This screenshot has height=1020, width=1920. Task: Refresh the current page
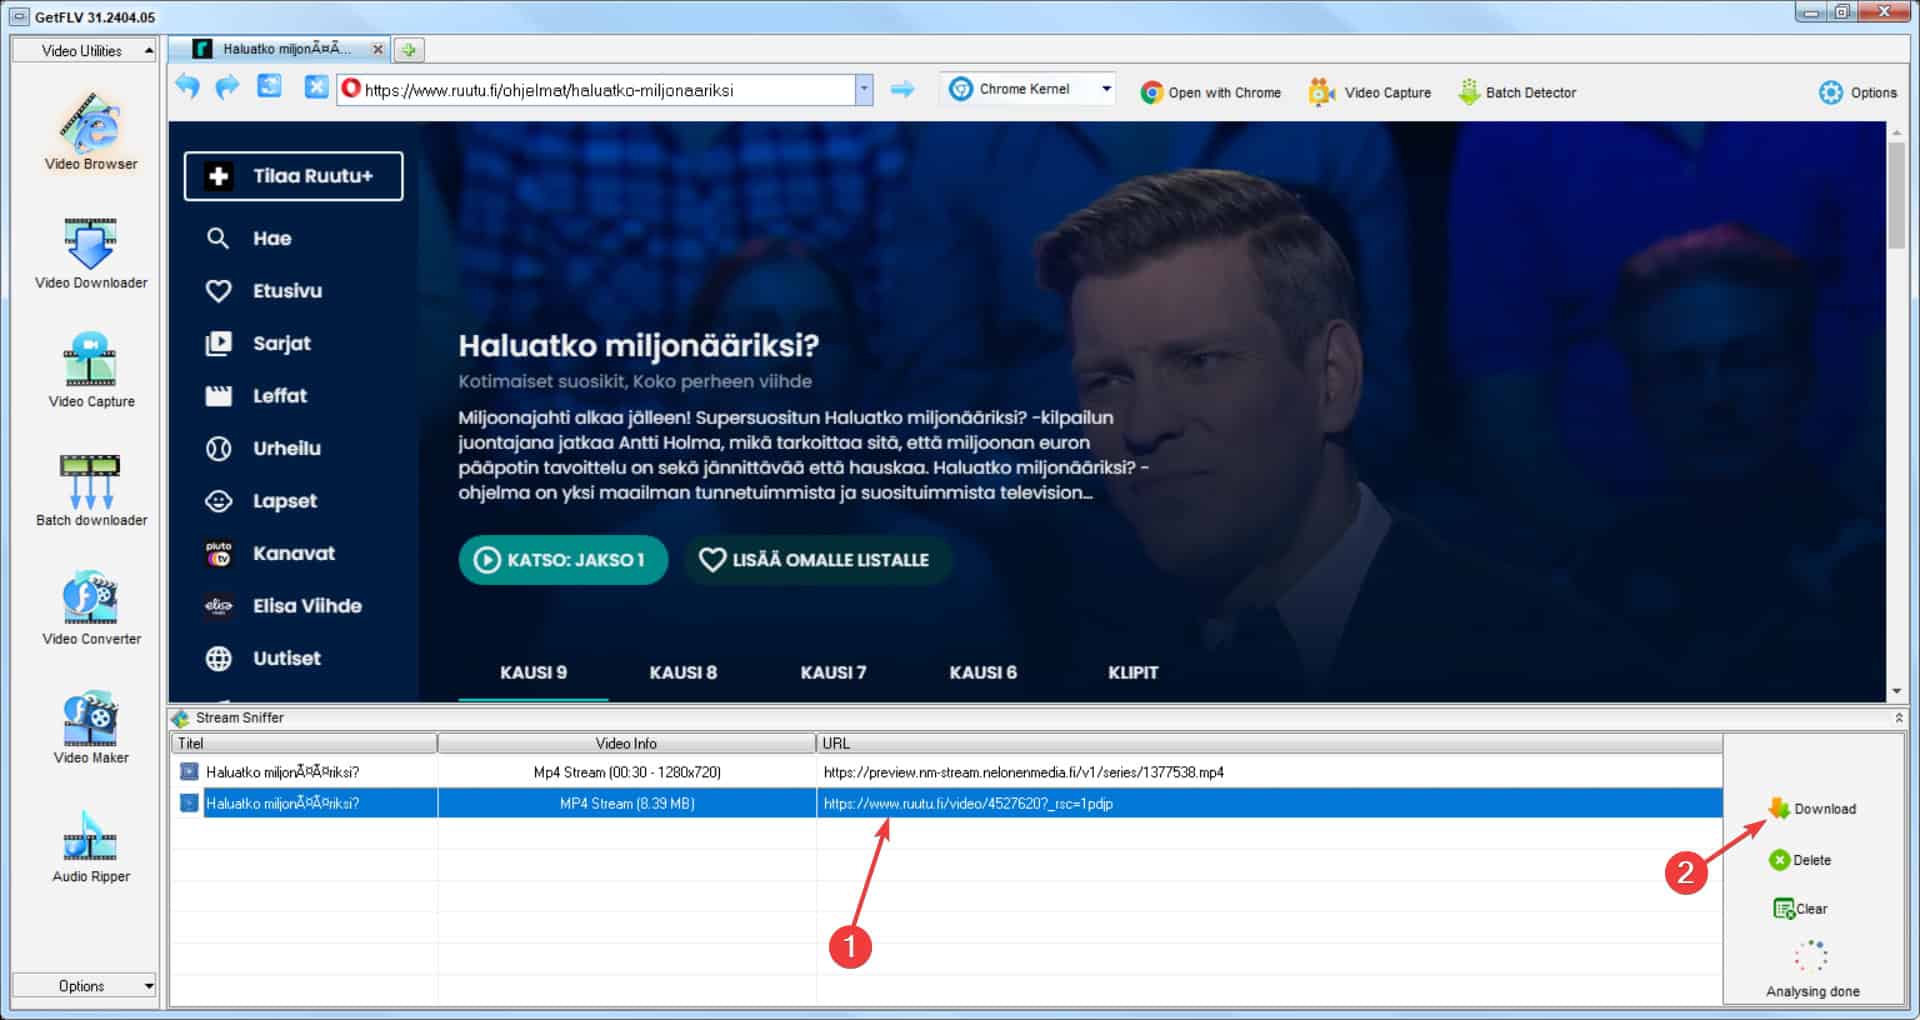(270, 87)
